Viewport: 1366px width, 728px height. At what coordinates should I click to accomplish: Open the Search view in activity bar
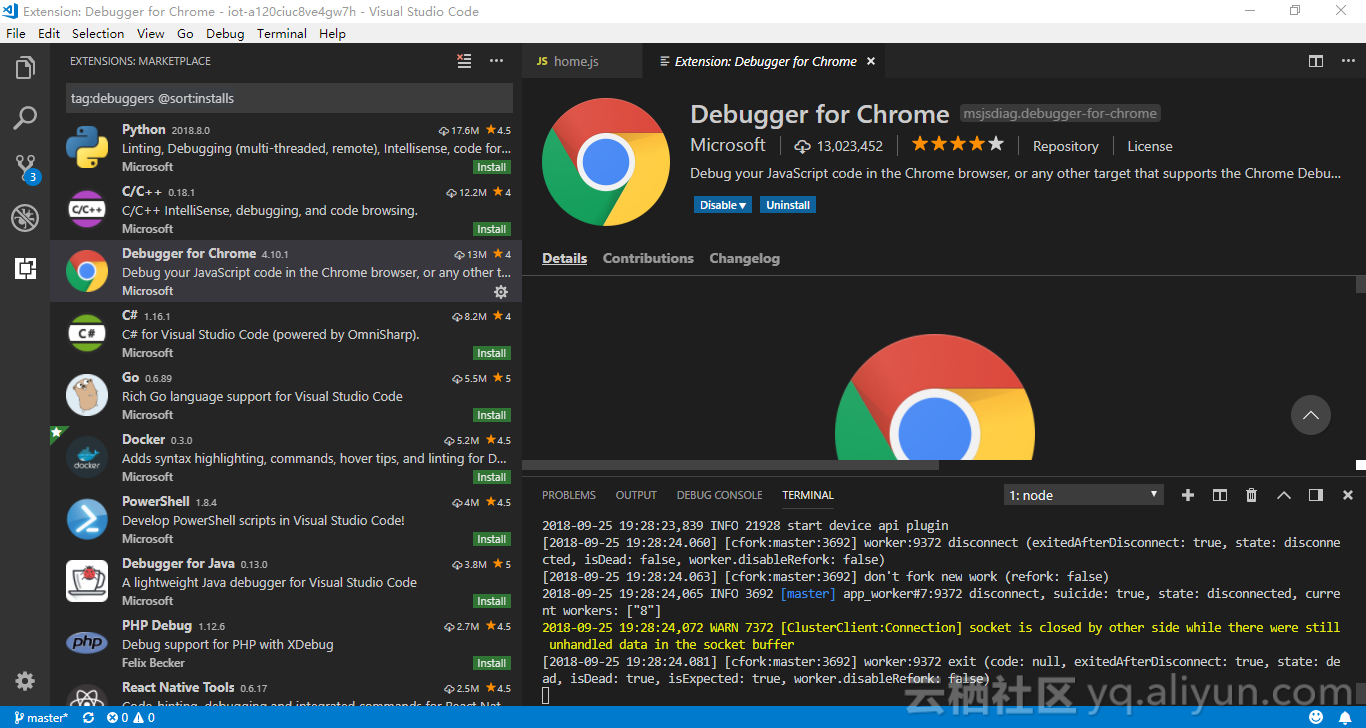click(25, 118)
